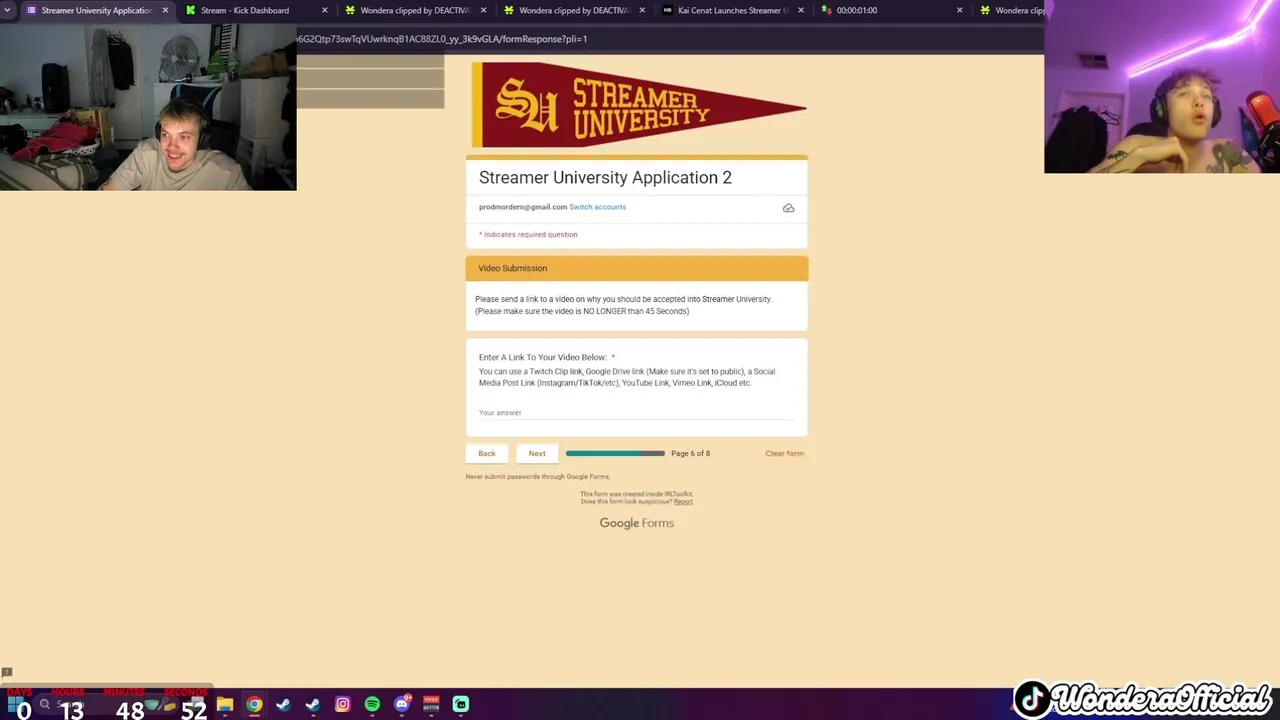Click the Page 6 of 8 label
1280x720 pixels.
[690, 453]
